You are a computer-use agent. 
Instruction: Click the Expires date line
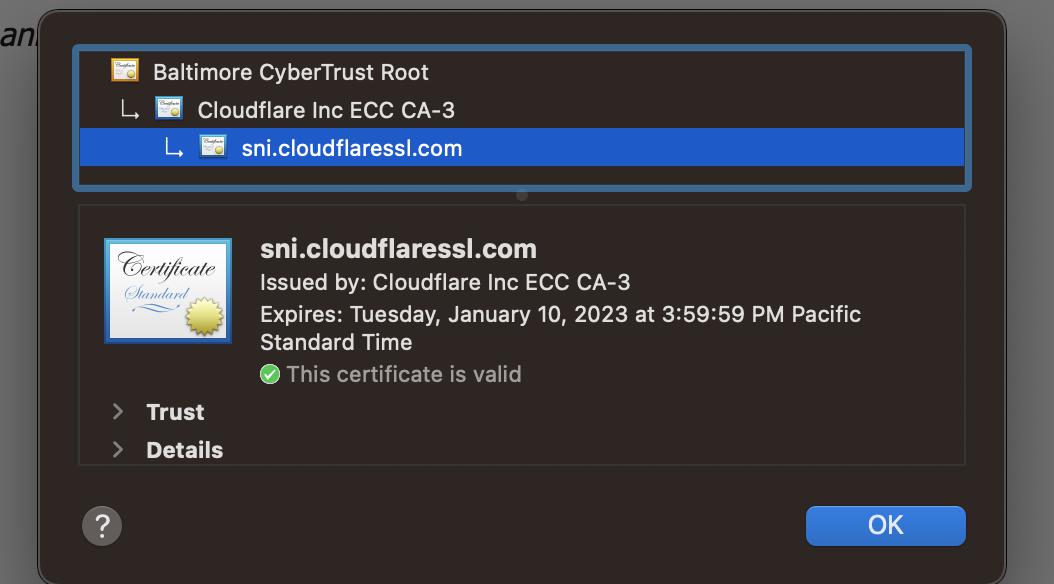point(560,314)
